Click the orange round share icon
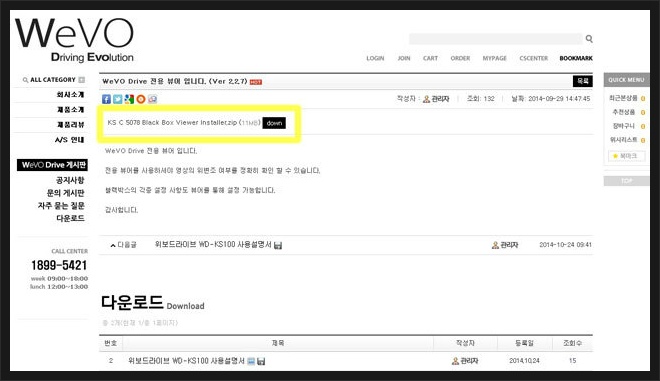Viewport: 660px width, 381px height. point(141,99)
